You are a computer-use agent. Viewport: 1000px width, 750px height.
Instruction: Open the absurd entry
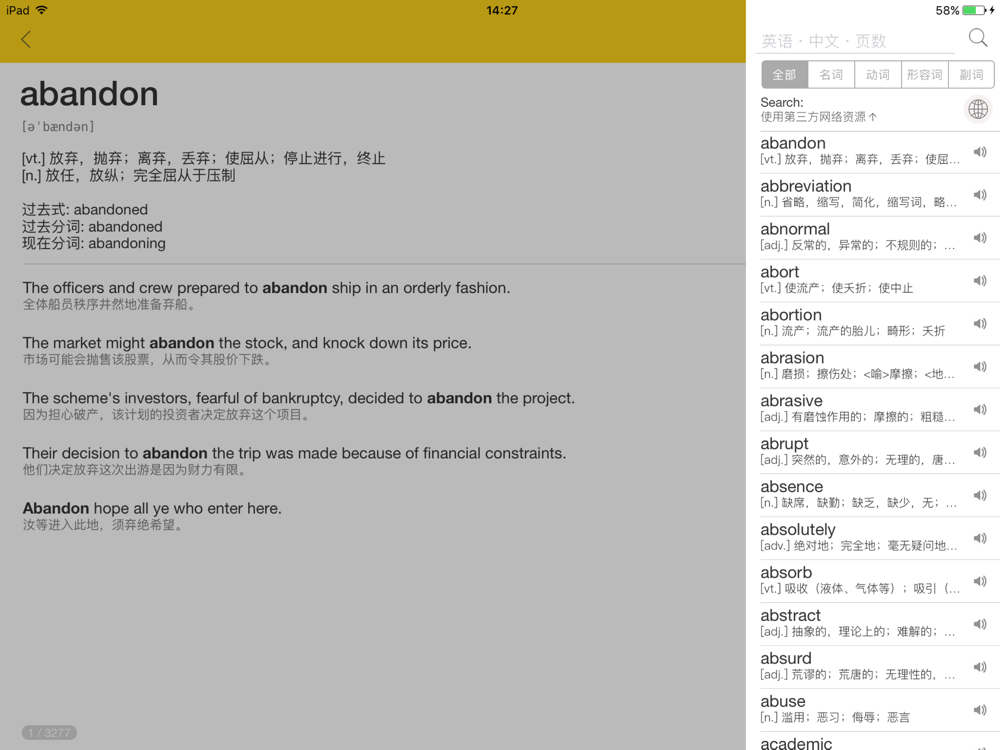coord(872,667)
